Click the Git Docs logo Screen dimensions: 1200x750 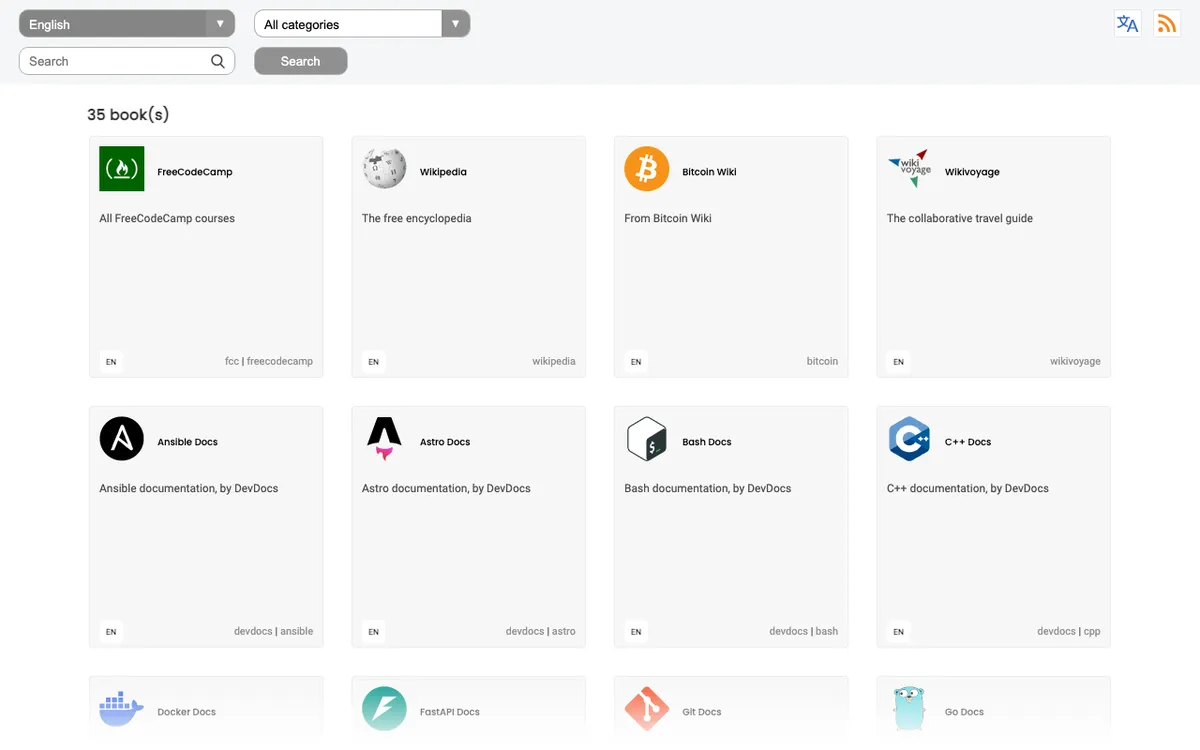point(647,709)
